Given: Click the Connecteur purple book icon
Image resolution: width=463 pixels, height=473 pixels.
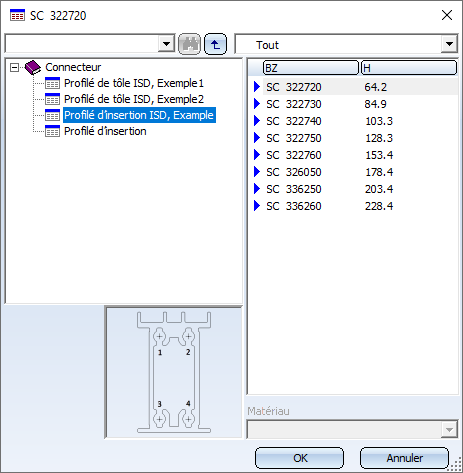Looking at the screenshot, I should 33,67.
